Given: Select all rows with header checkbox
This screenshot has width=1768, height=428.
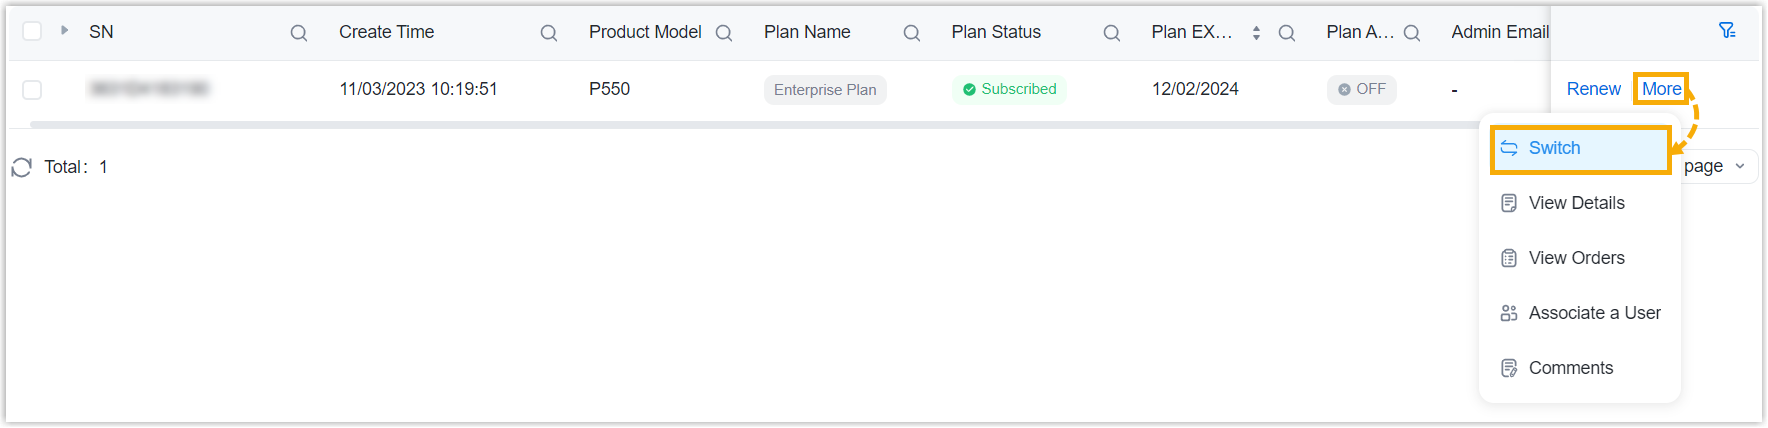Looking at the screenshot, I should pyautogui.click(x=32, y=31).
